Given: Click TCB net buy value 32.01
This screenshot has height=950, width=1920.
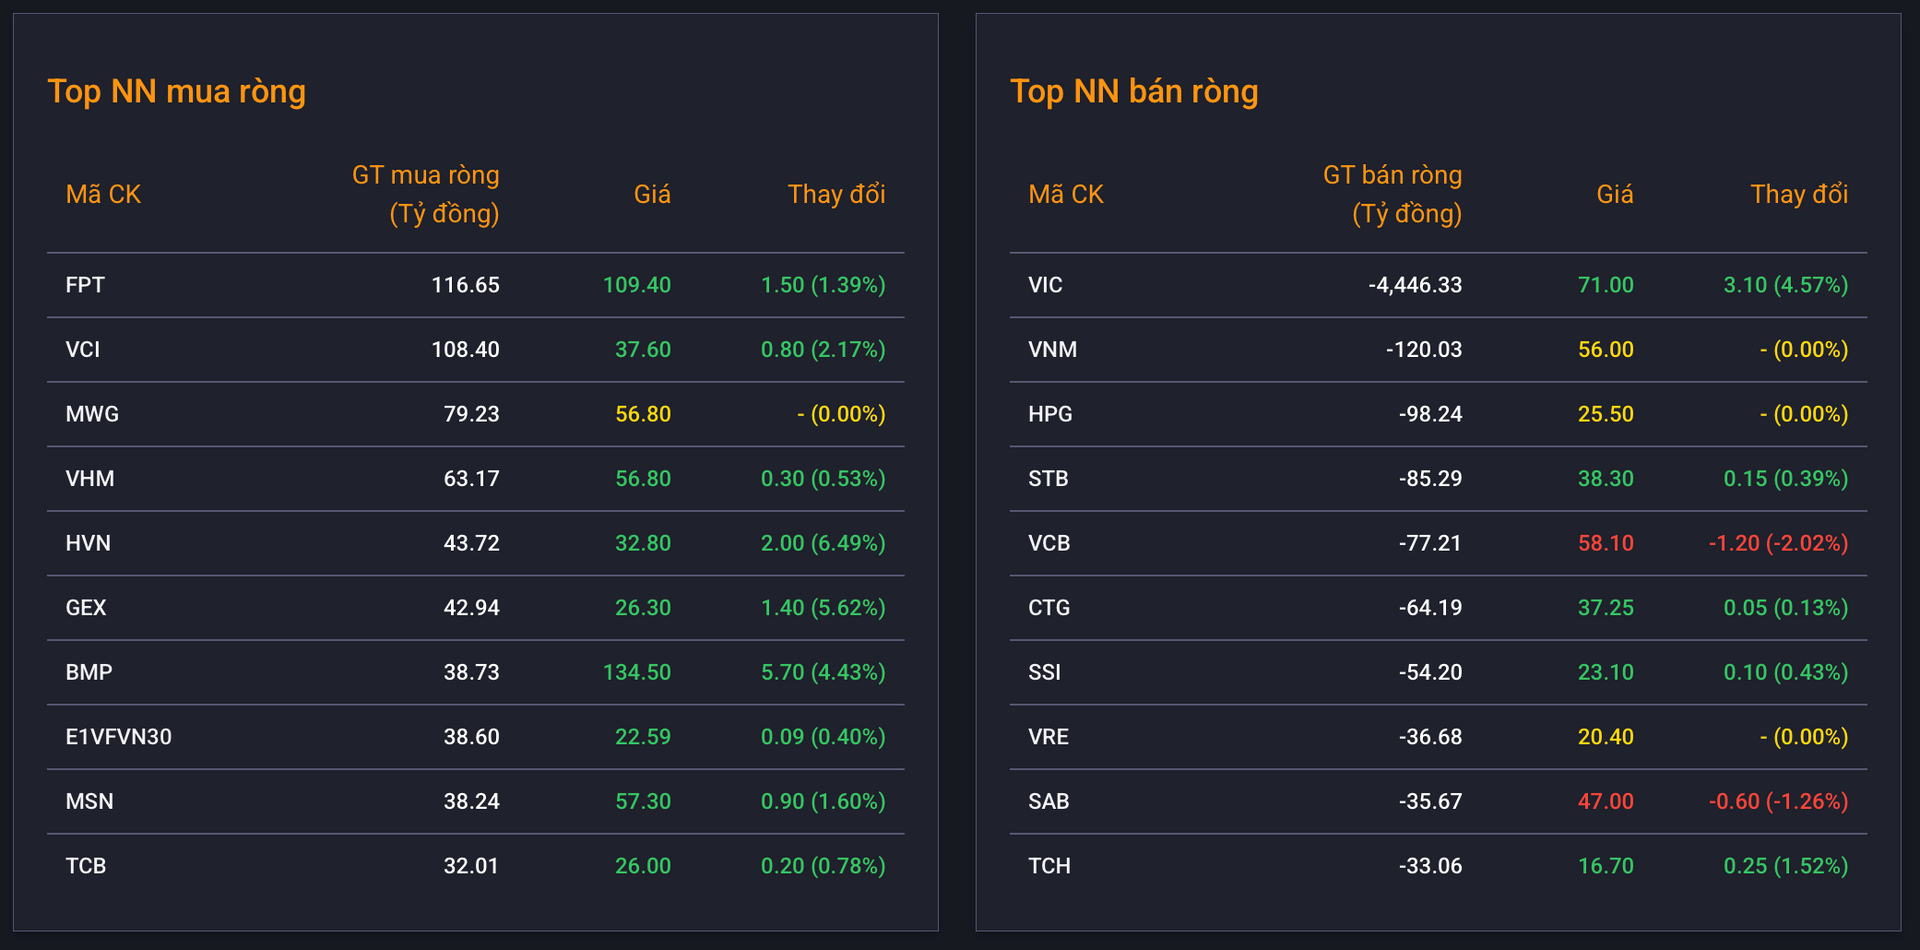Looking at the screenshot, I should click(471, 866).
